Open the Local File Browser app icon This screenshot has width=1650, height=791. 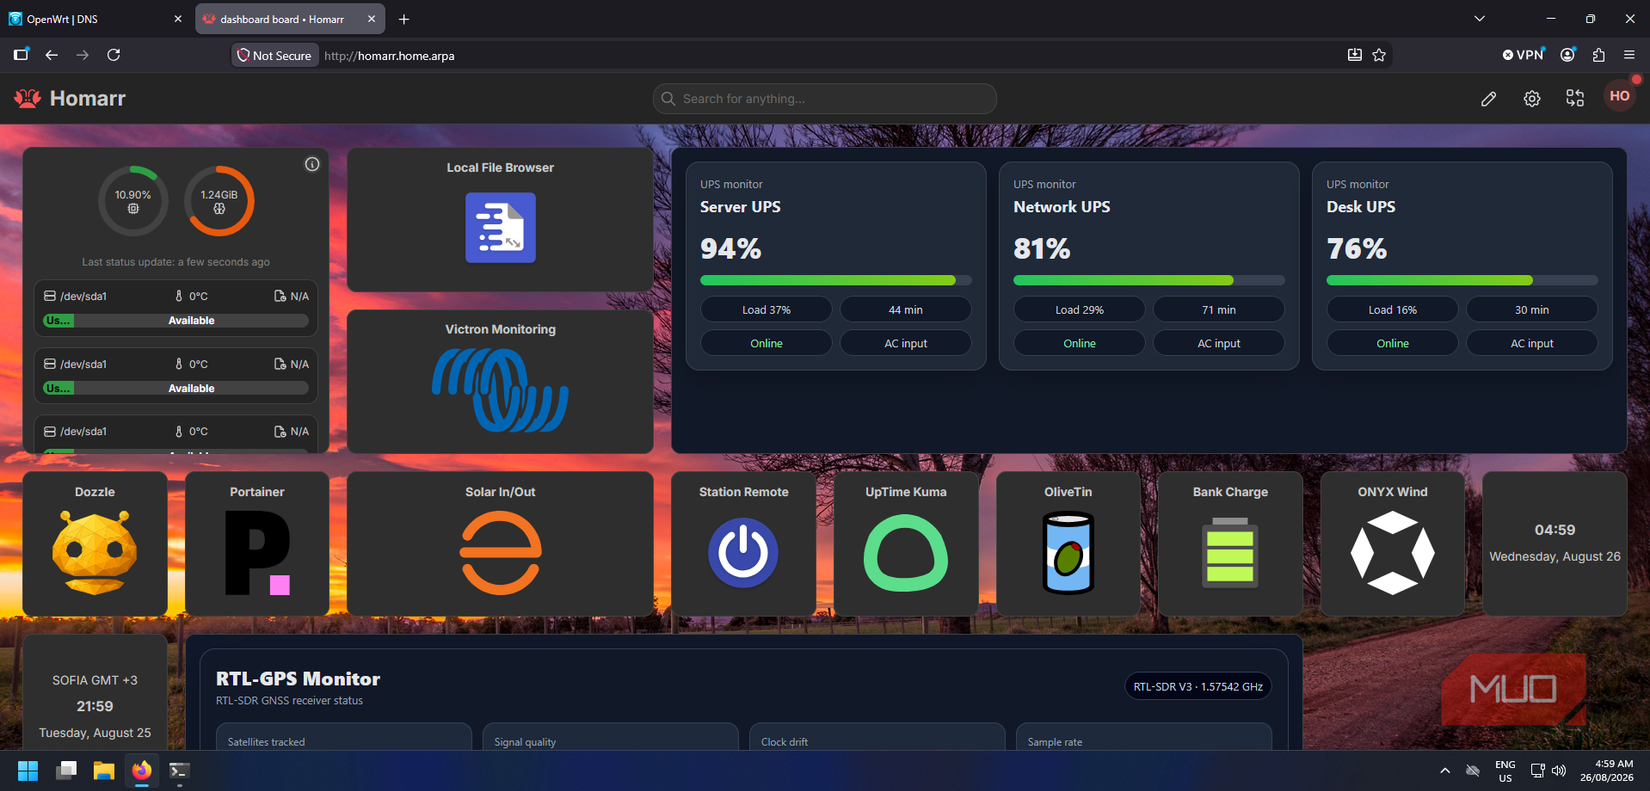(x=500, y=228)
